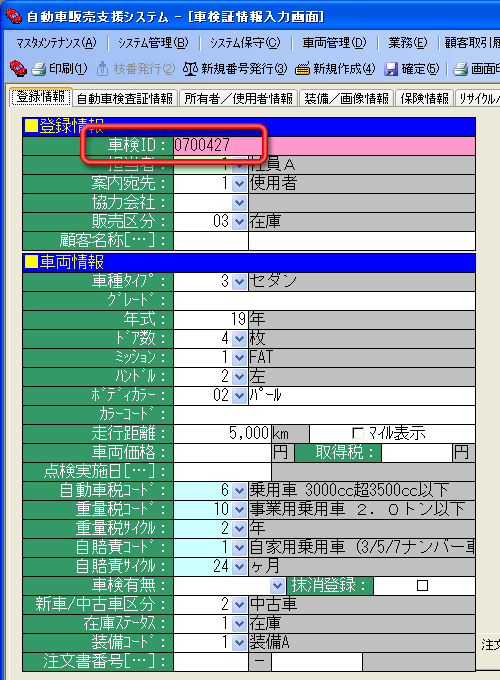Expand the 協力会社 dropdown
The image size is (500, 680).
pos(239,203)
